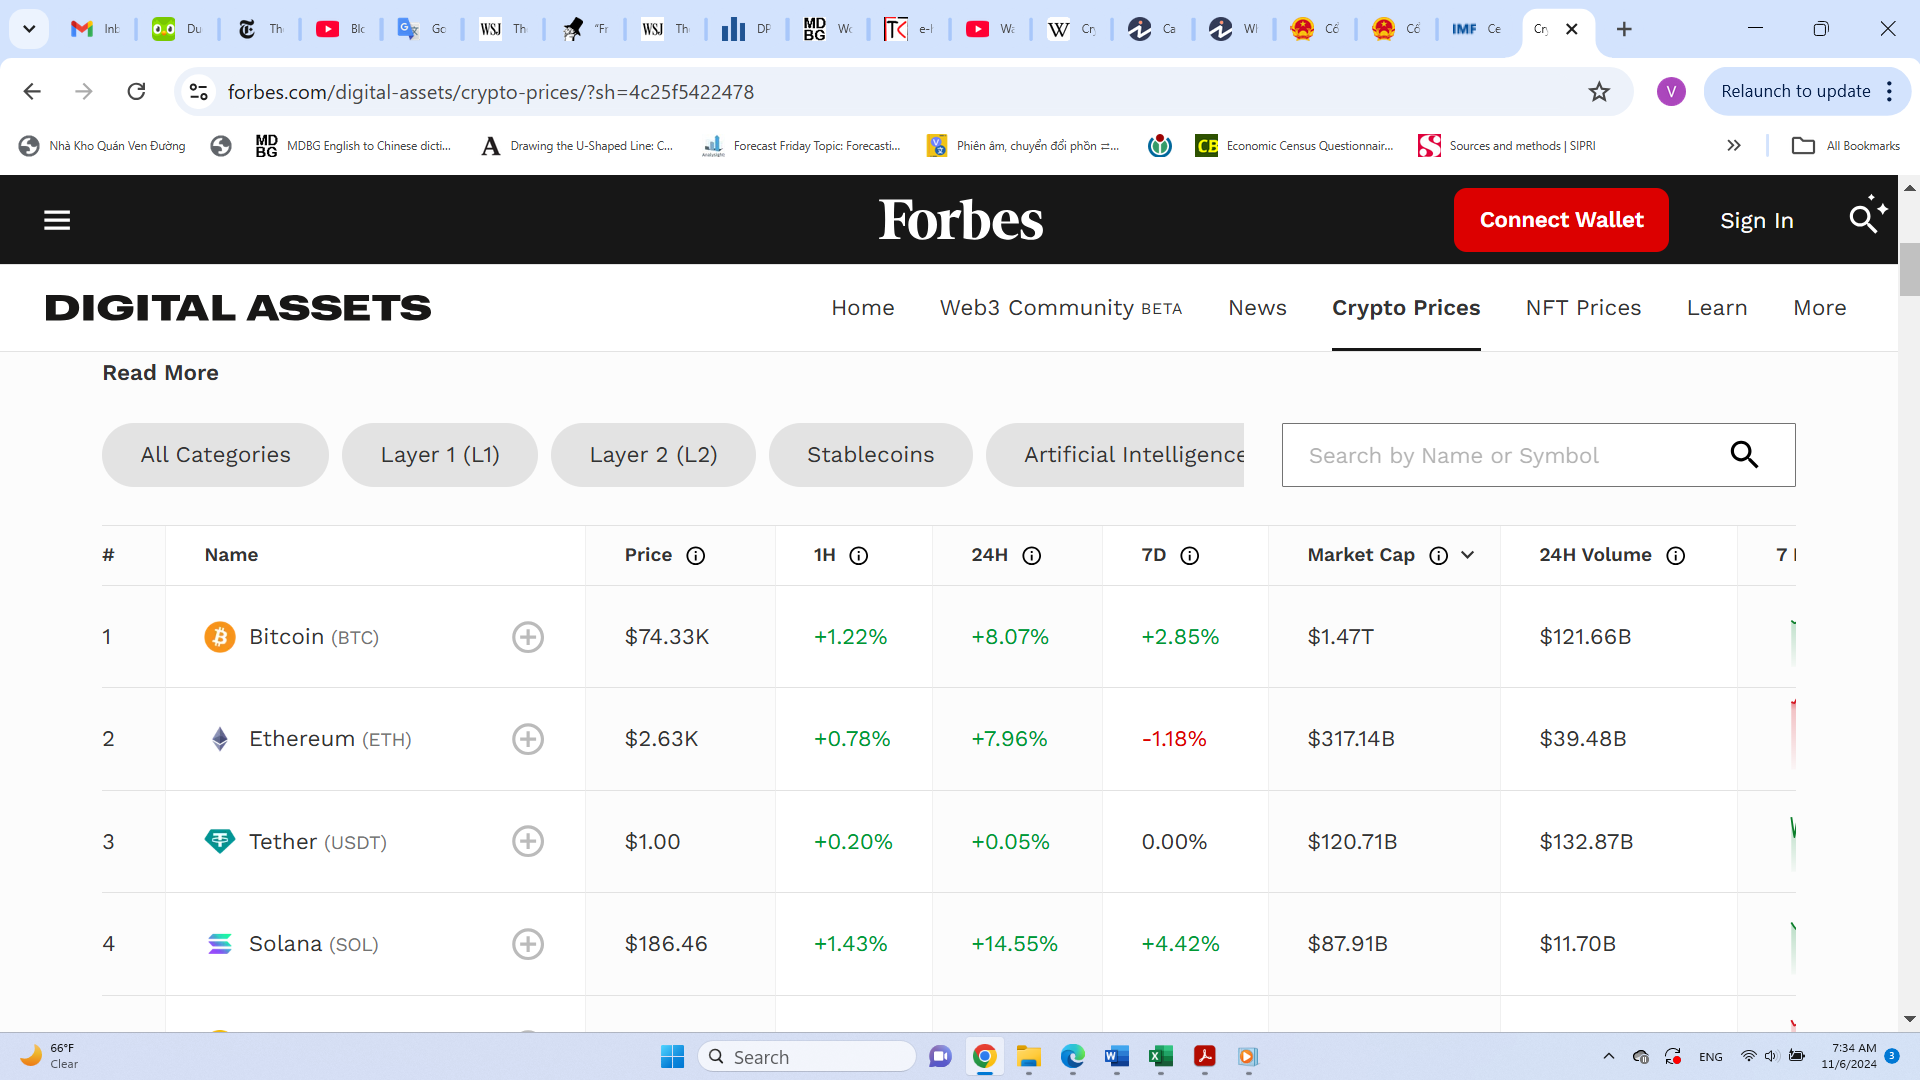Viewport: 1920px width, 1080px height.
Task: Open the Forbes hamburger menu
Action: (x=57, y=220)
